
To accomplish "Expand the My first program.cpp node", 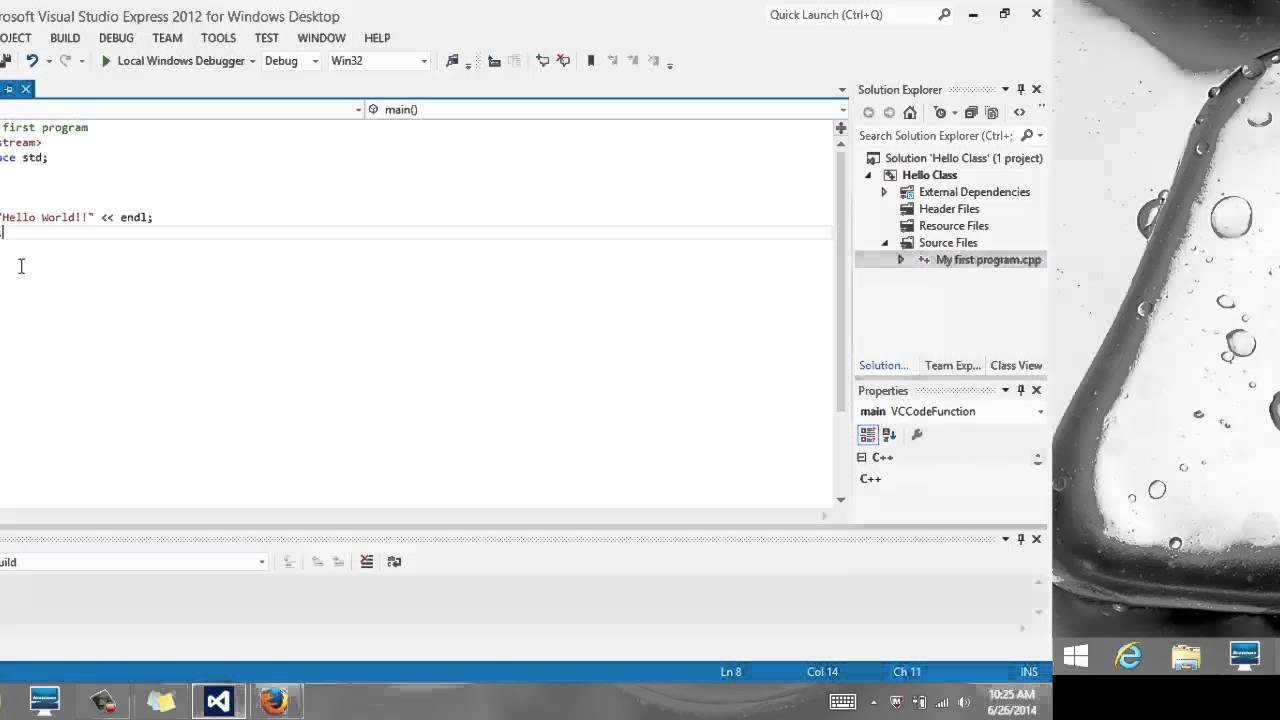I will 900,260.
